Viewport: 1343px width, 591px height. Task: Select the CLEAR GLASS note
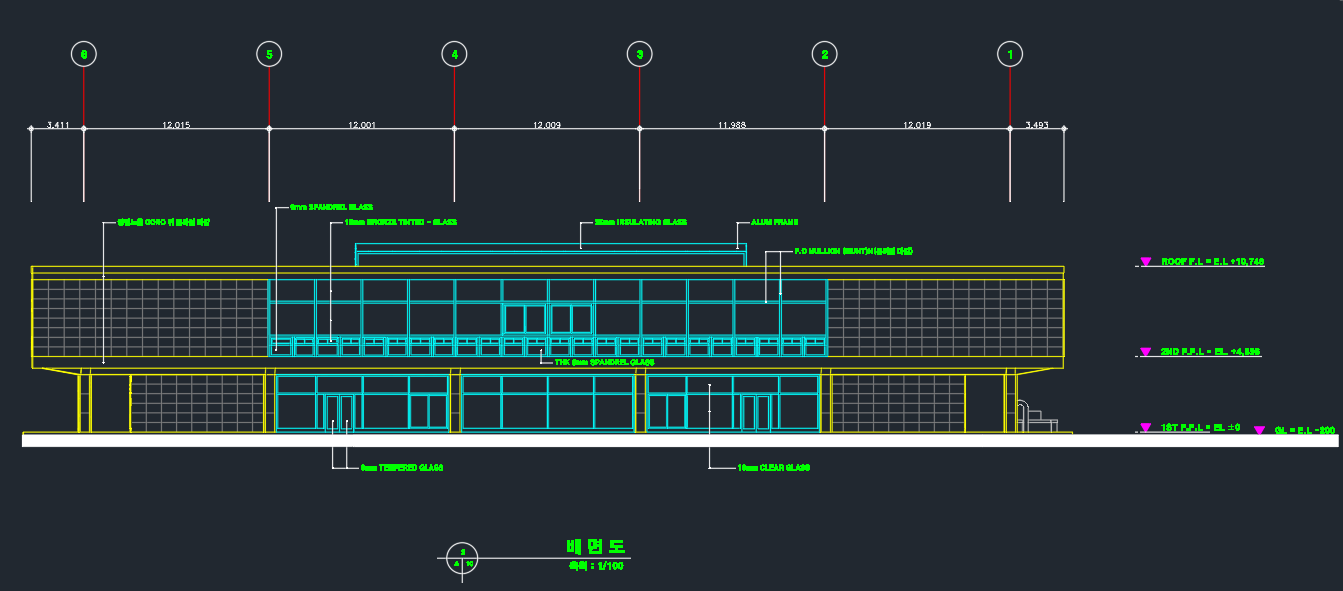[773, 467]
